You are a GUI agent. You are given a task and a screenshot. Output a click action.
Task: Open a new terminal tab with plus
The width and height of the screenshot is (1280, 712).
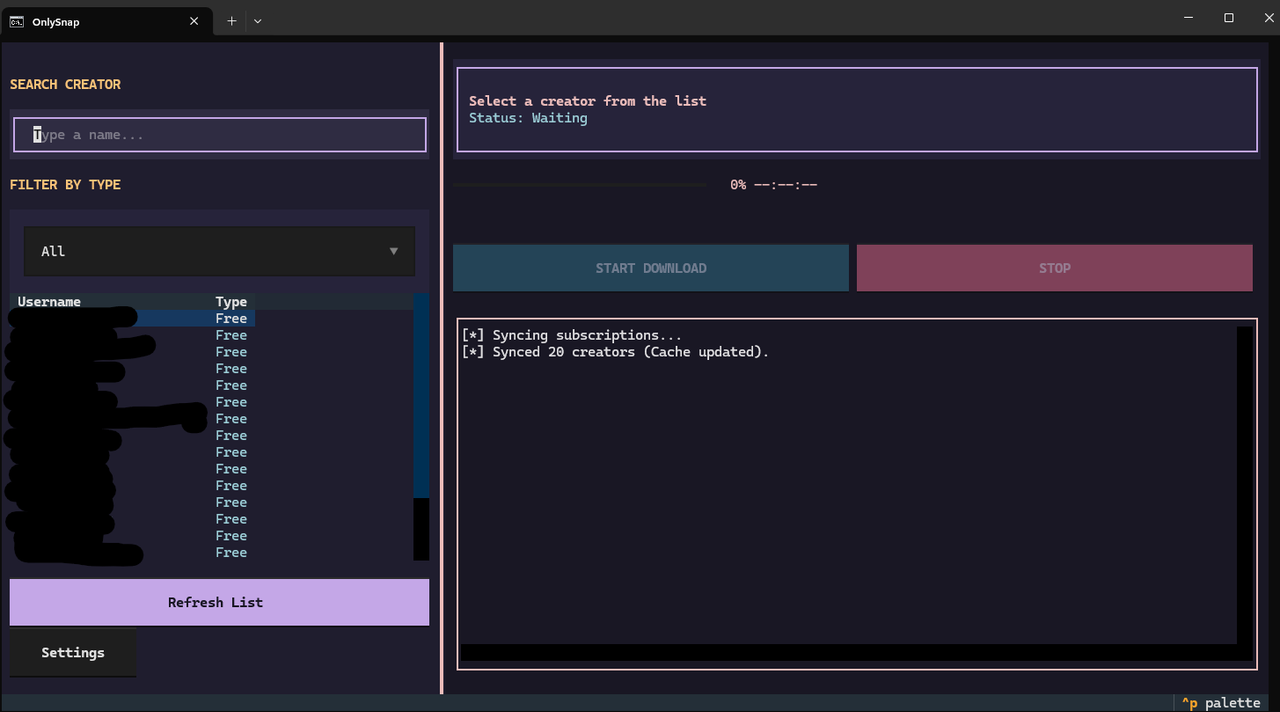(232, 21)
